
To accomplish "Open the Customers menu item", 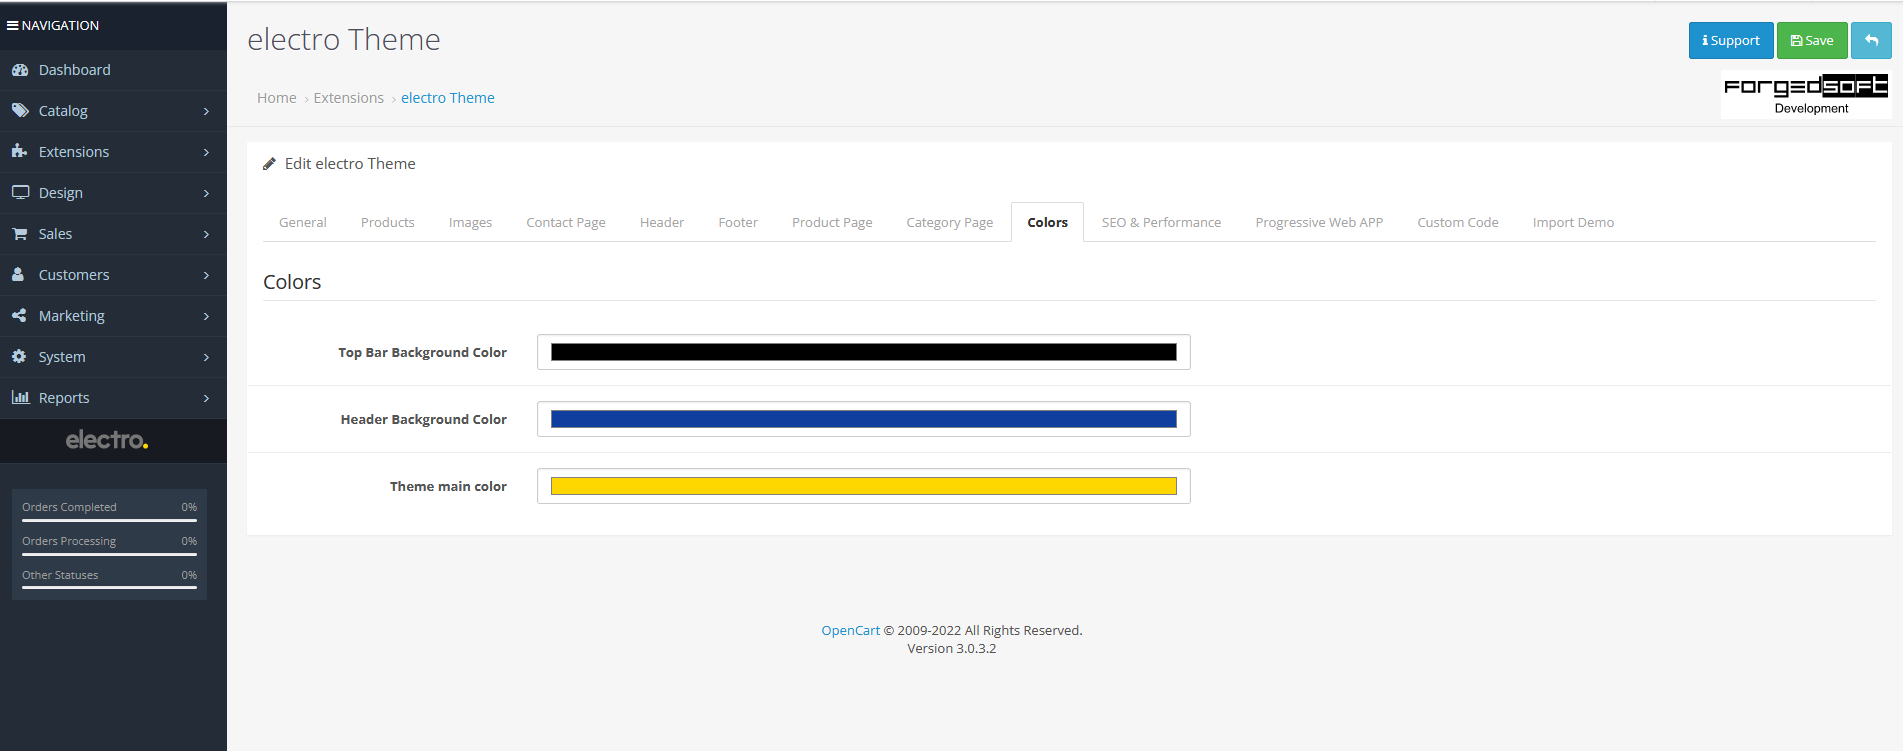I will pyautogui.click(x=113, y=275).
